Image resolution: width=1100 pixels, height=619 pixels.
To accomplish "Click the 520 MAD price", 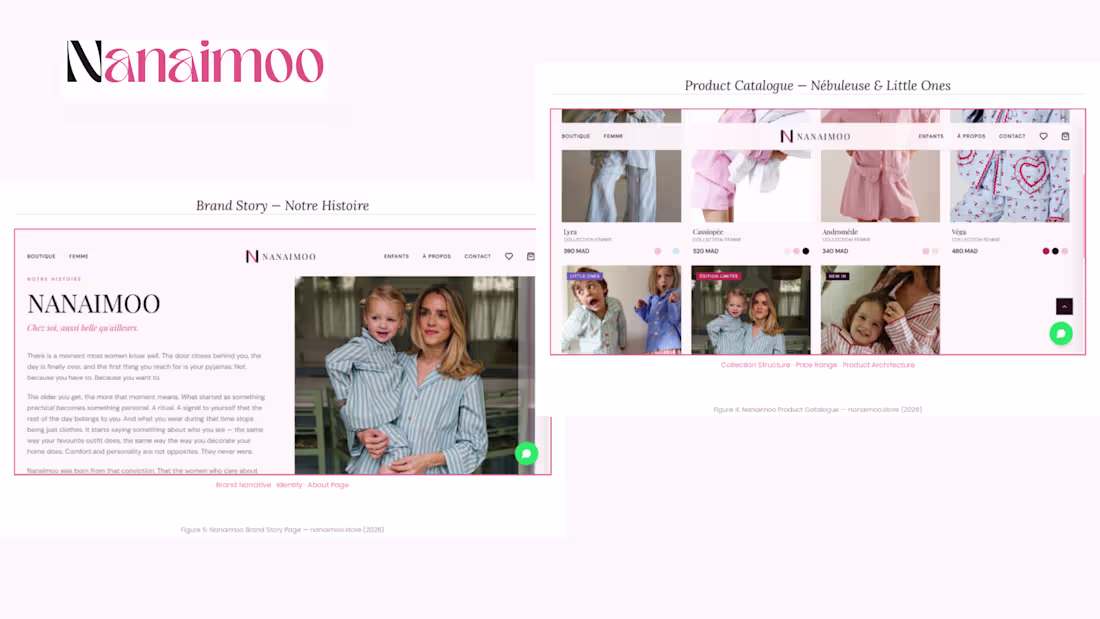I will click(x=706, y=251).
